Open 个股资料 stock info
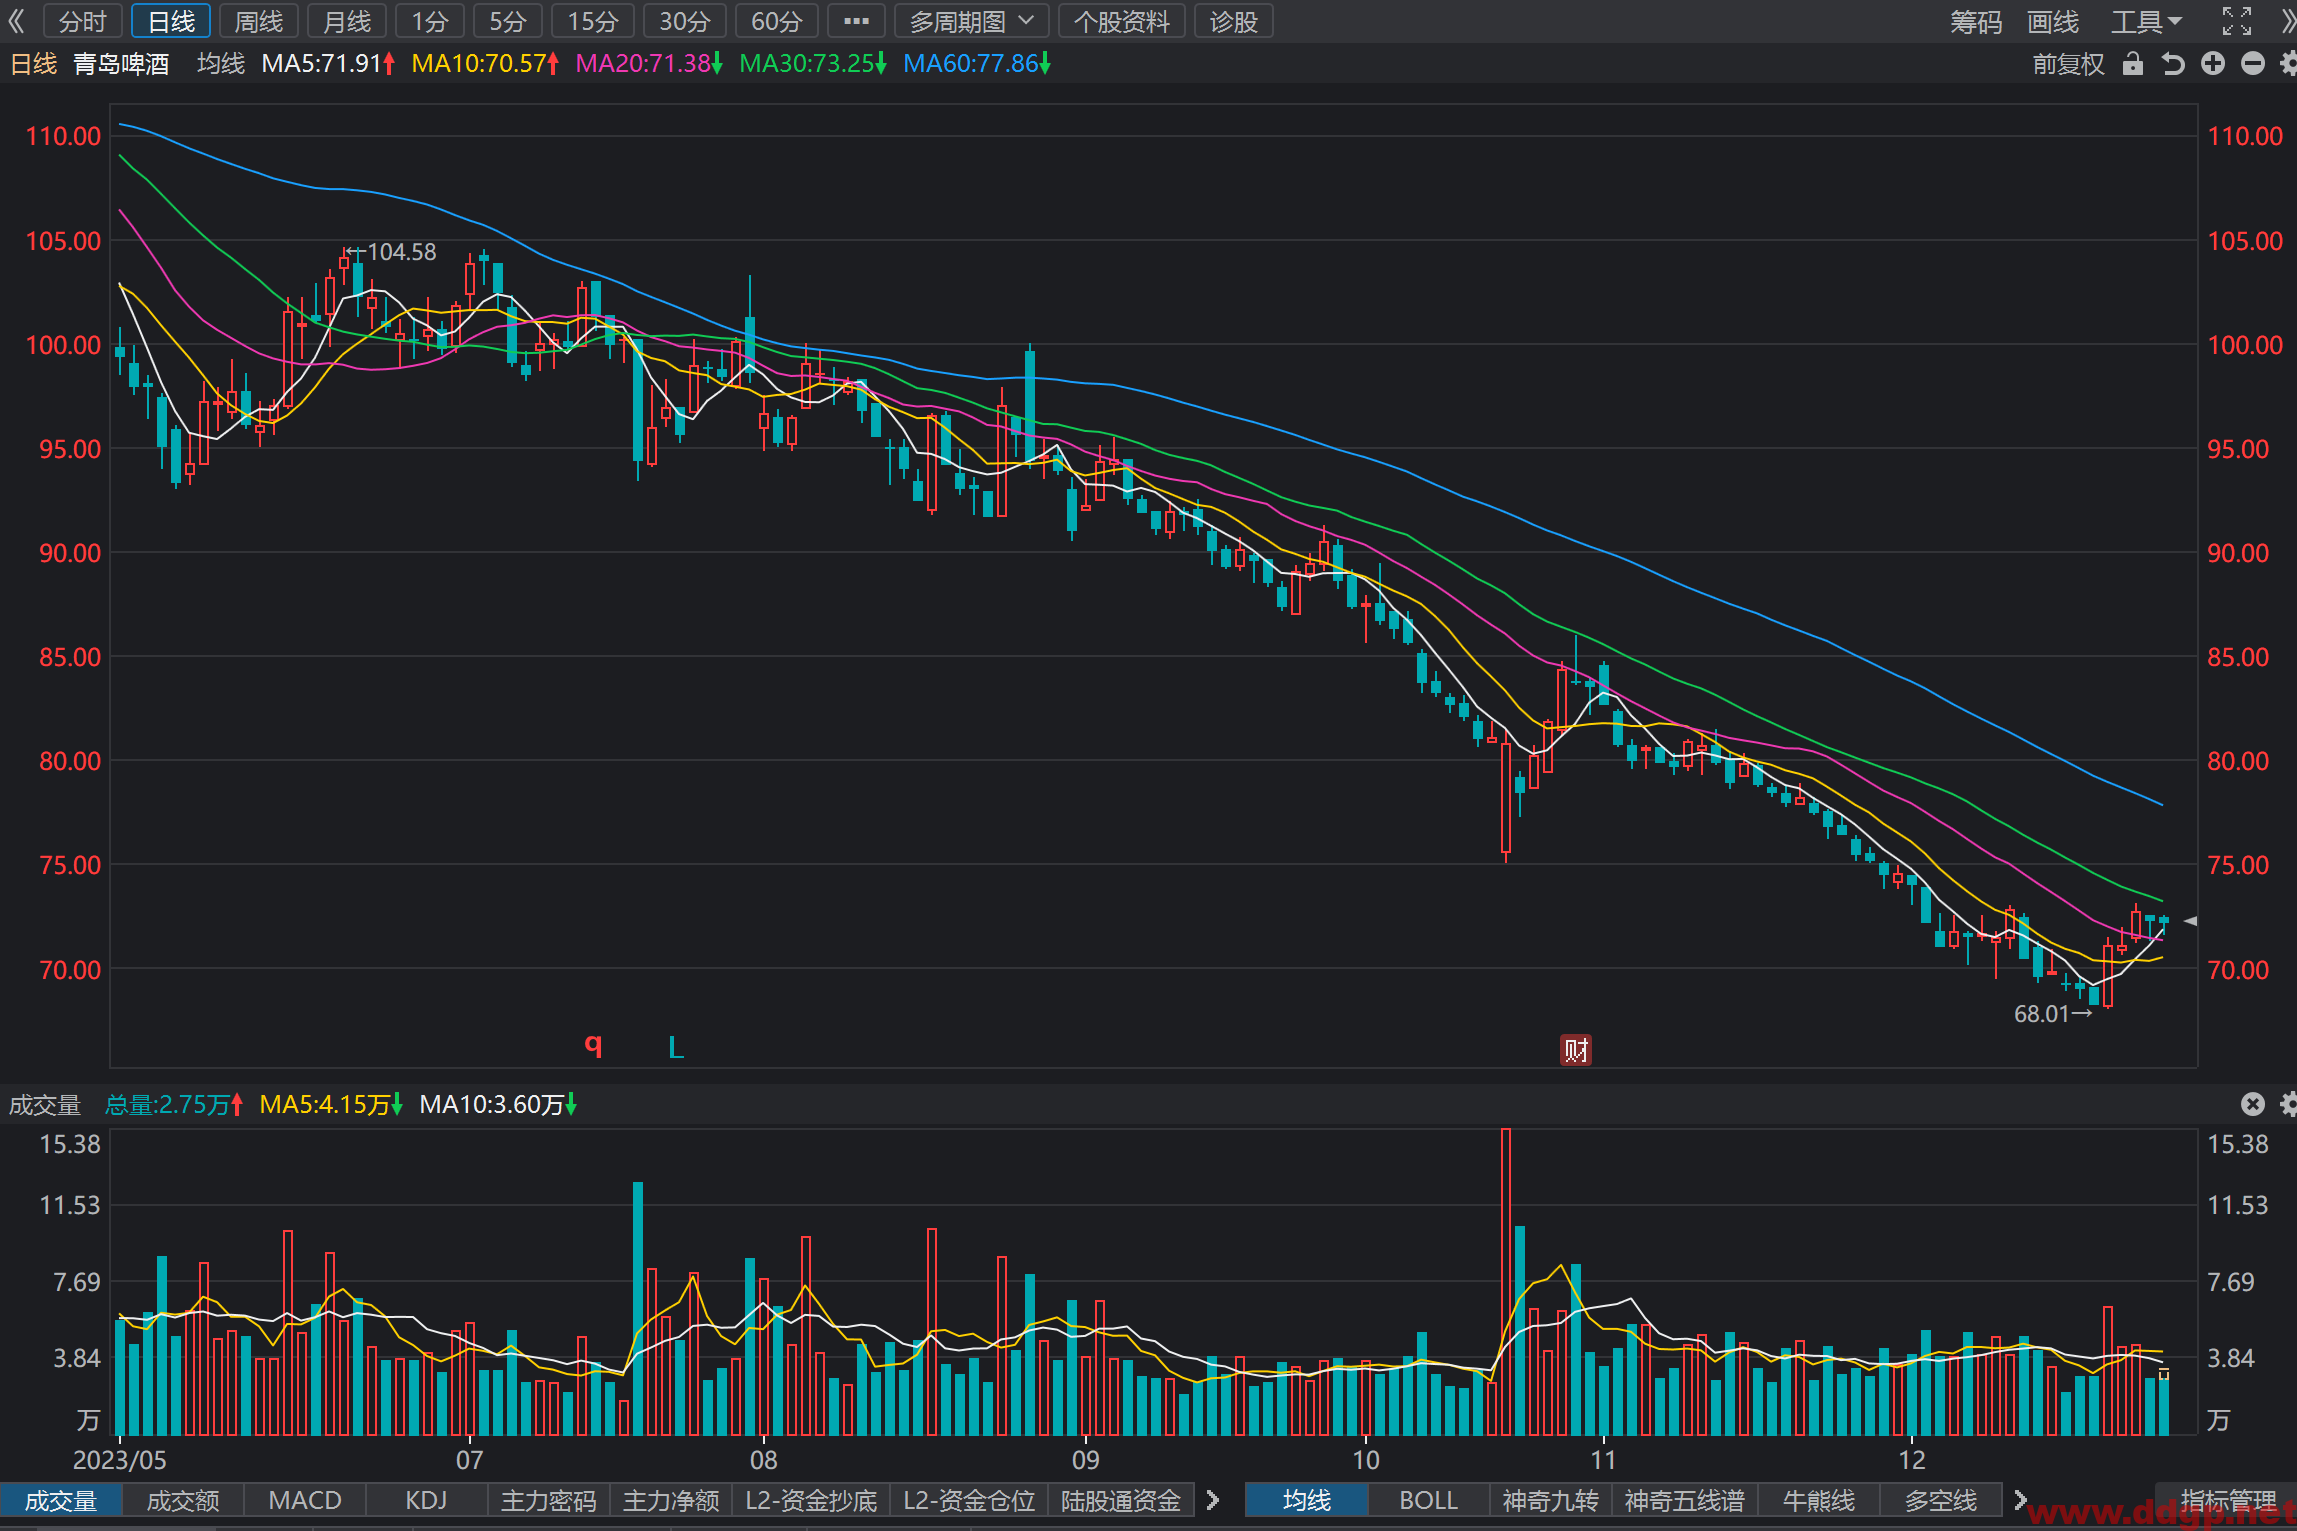Viewport: 2297px width, 1531px height. (x=1121, y=21)
